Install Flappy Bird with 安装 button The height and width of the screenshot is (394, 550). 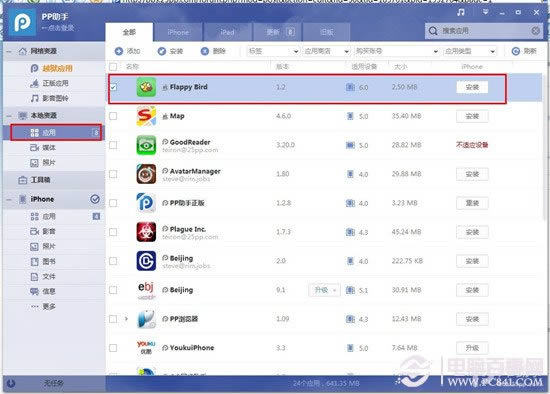(472, 87)
